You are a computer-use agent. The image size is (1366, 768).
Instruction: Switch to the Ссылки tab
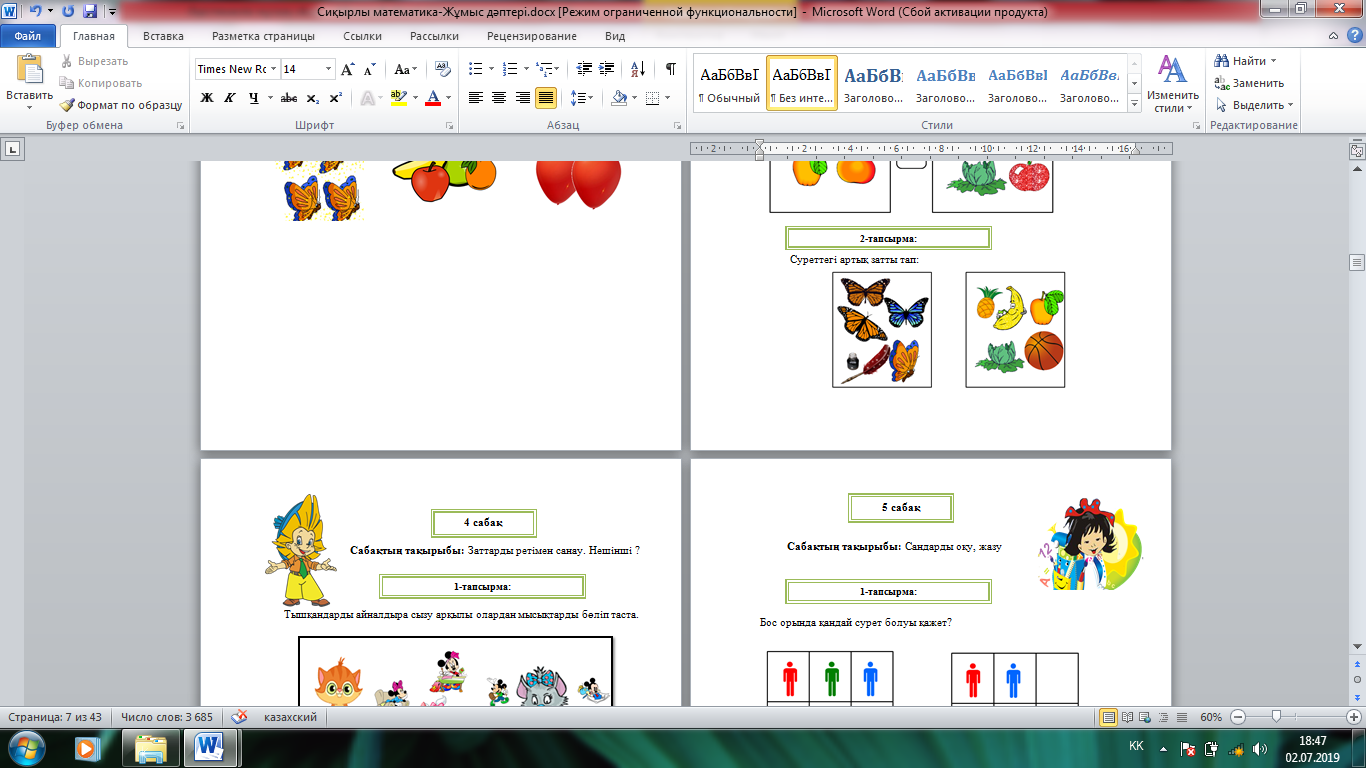[362, 36]
